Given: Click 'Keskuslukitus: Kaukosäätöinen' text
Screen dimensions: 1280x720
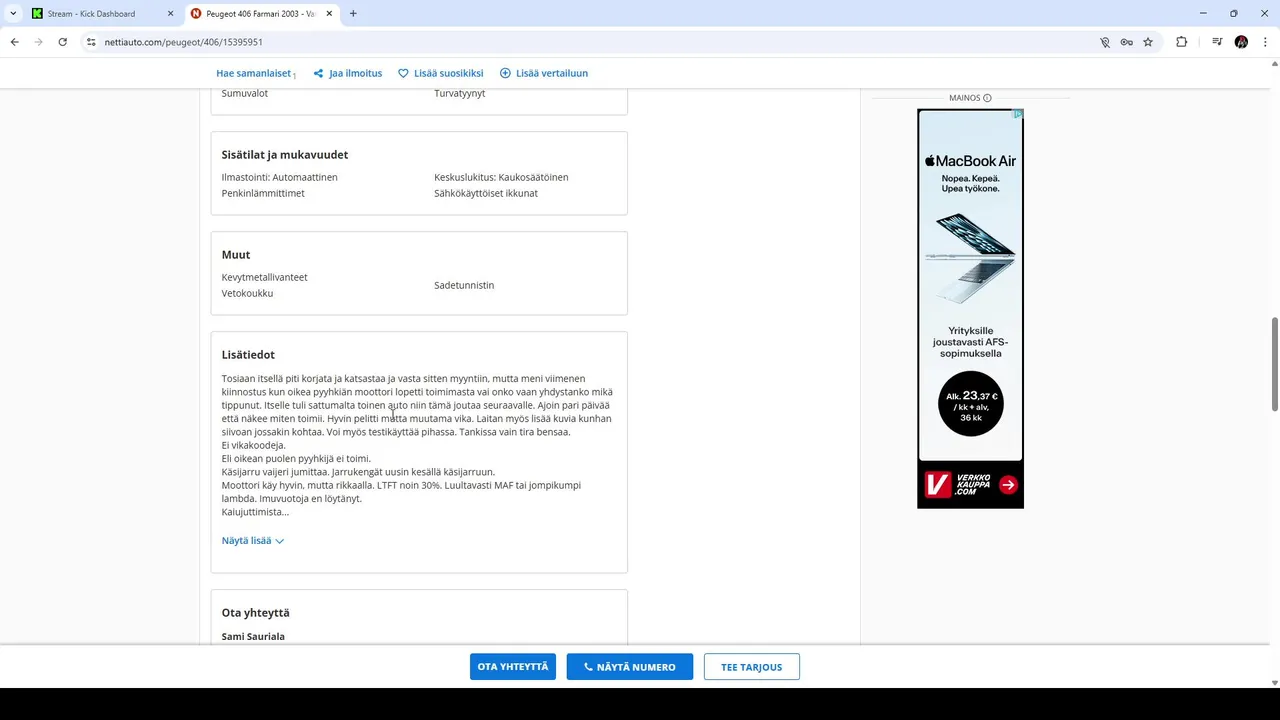Looking at the screenshot, I should [x=501, y=177].
